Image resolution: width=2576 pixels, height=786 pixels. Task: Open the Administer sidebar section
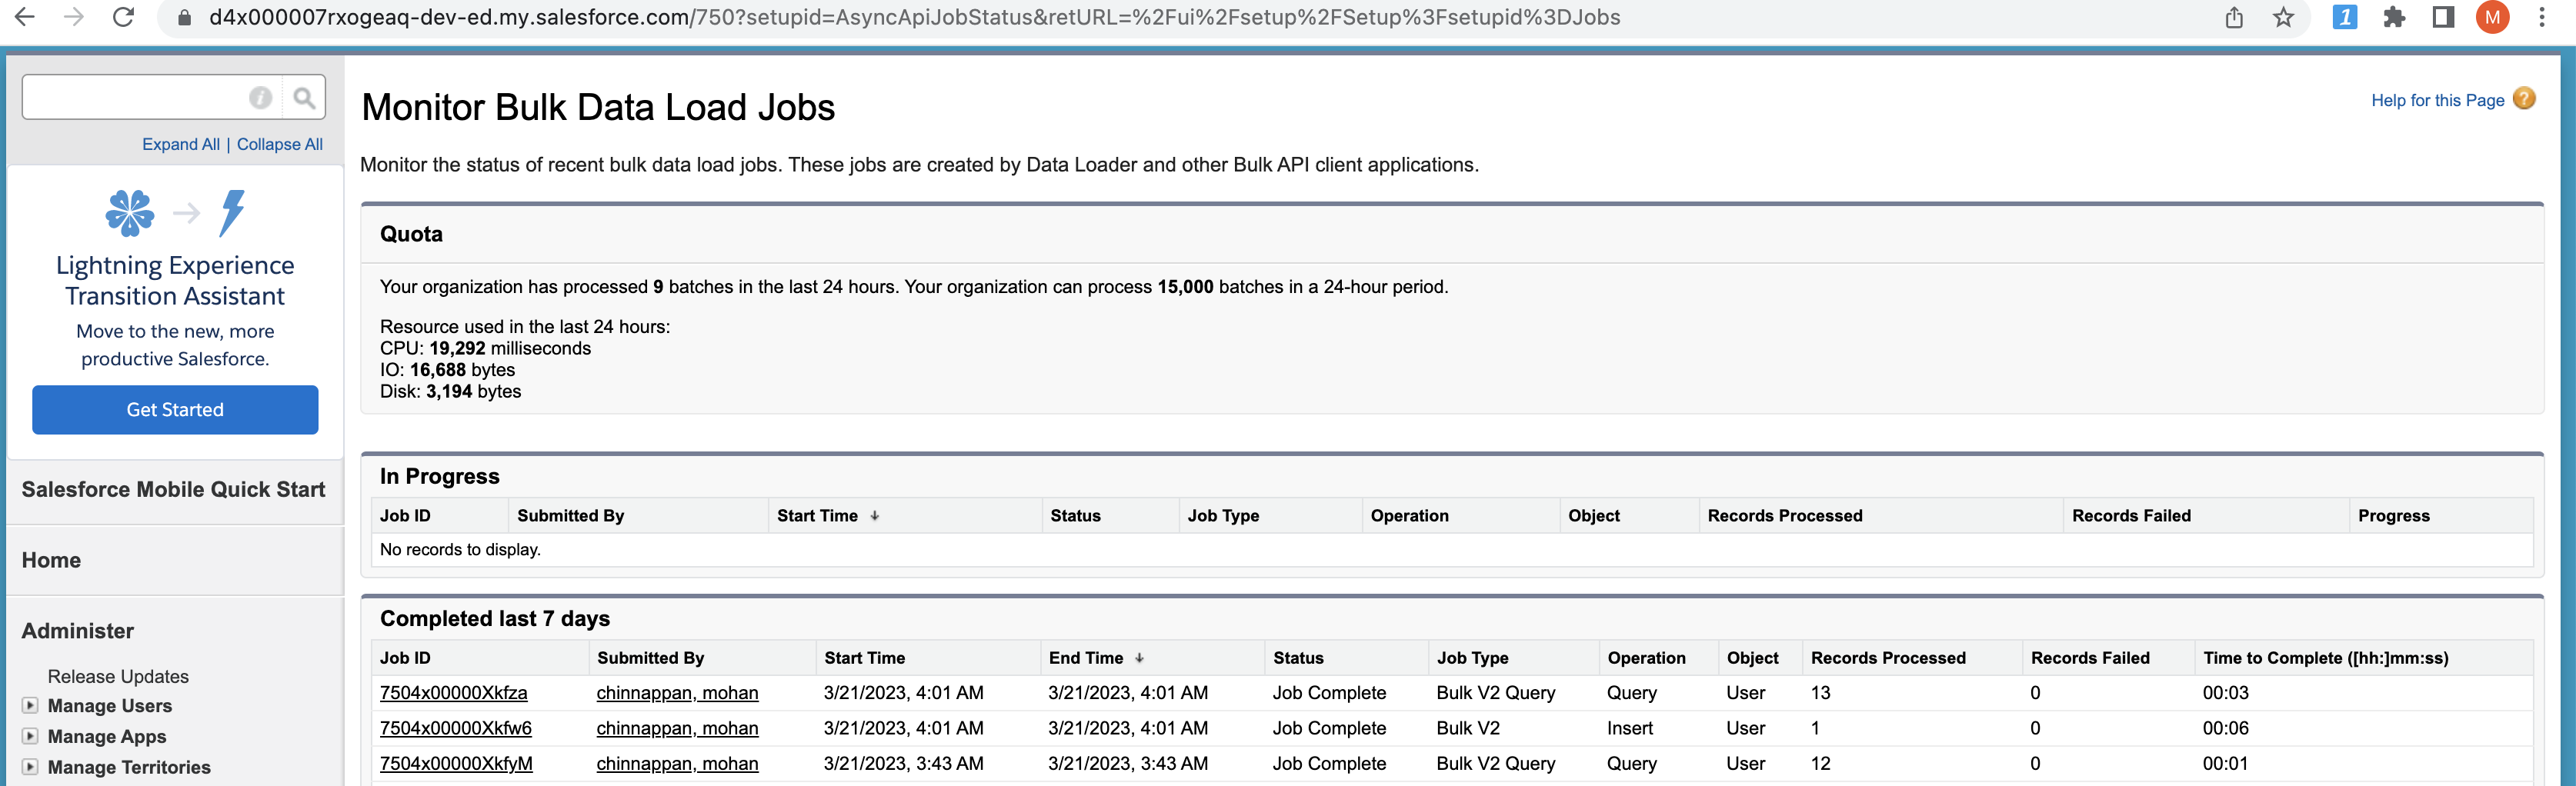pos(77,631)
